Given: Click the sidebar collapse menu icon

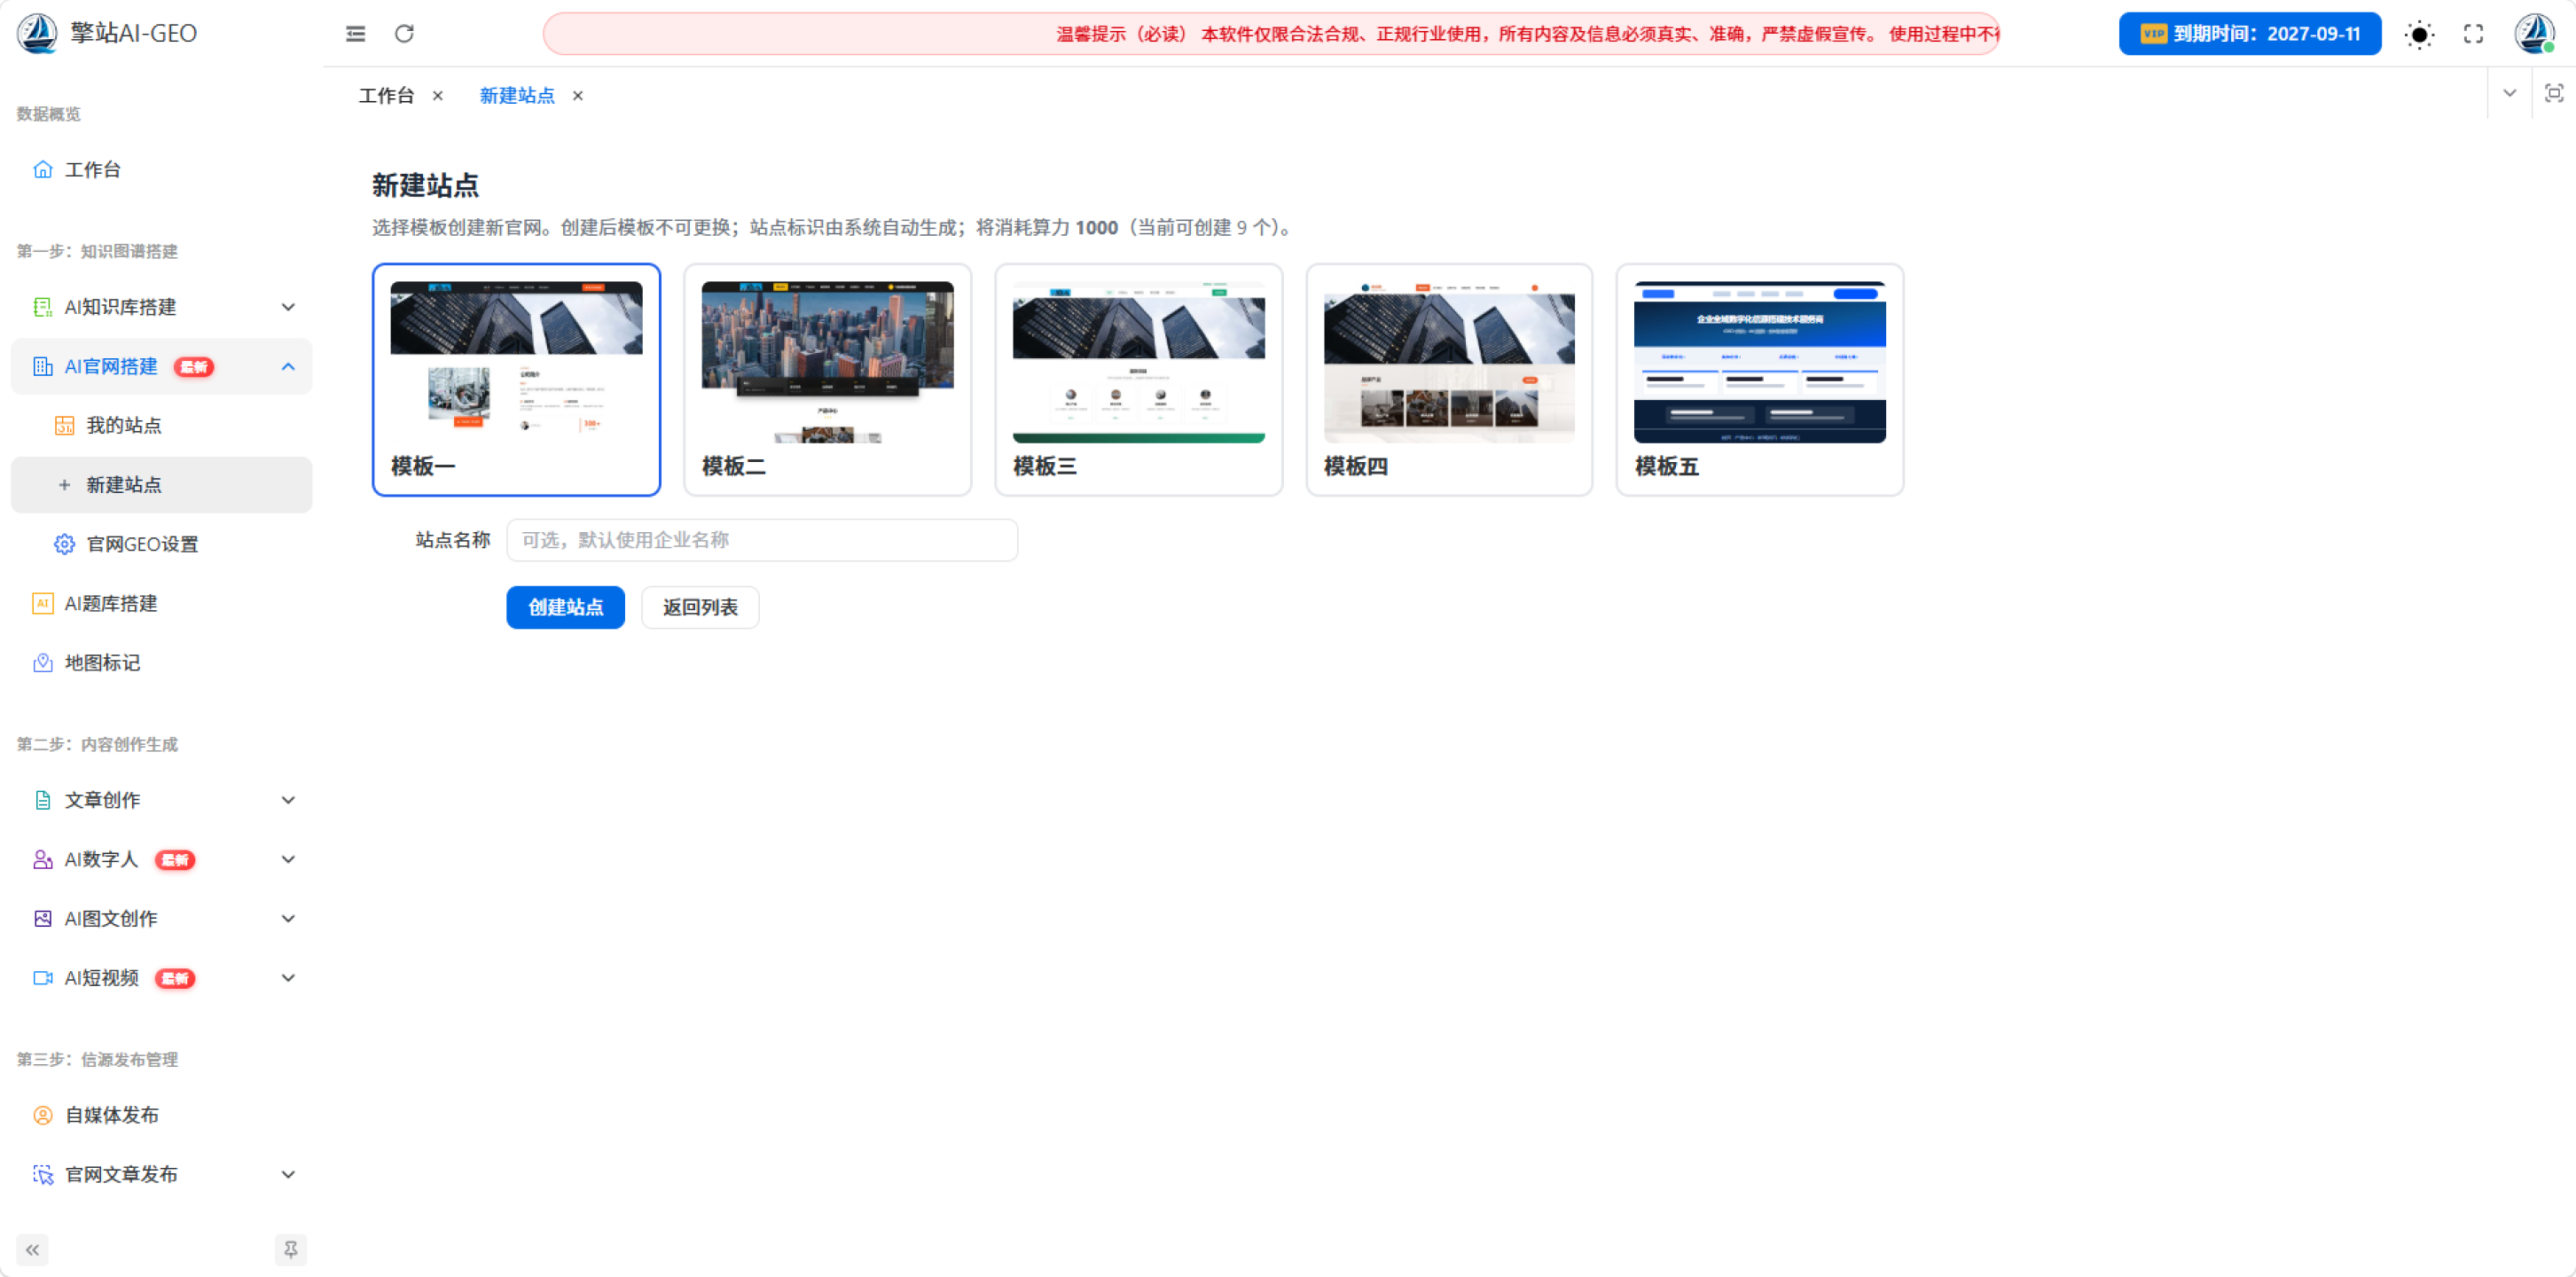Looking at the screenshot, I should [355, 34].
